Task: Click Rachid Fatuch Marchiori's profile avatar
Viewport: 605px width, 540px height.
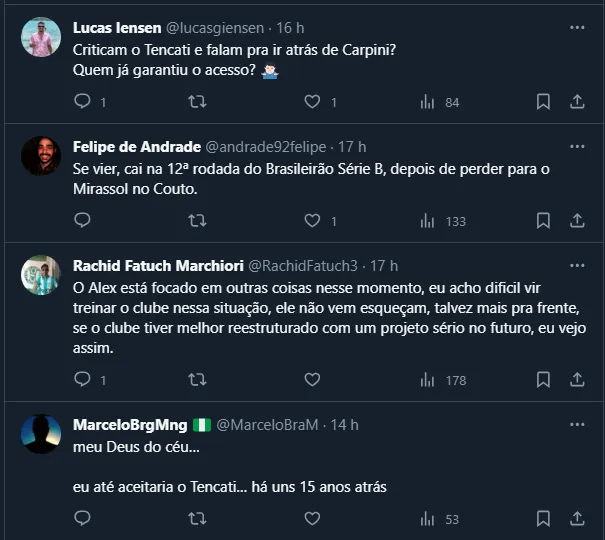Action: tap(41, 275)
